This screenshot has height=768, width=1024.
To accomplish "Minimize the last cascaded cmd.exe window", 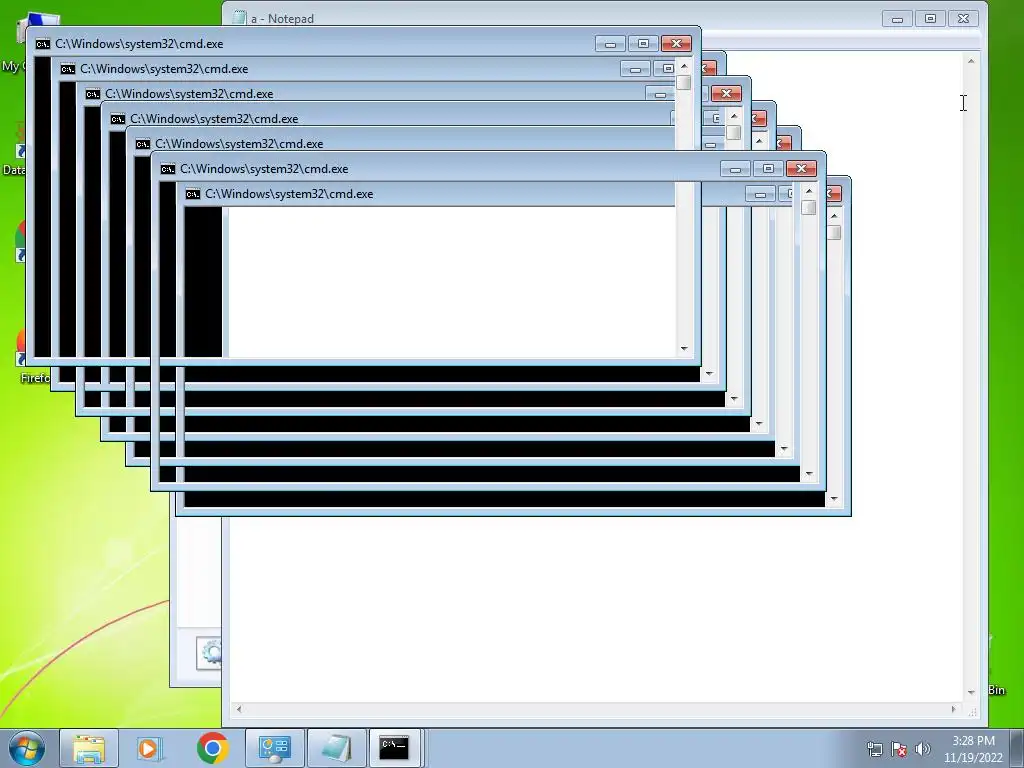I will pyautogui.click(x=760, y=194).
